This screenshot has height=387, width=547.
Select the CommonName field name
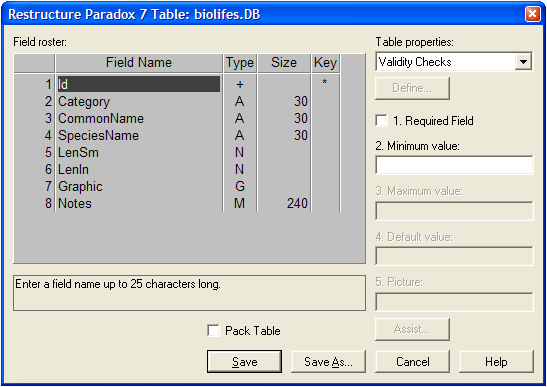(x=101, y=118)
